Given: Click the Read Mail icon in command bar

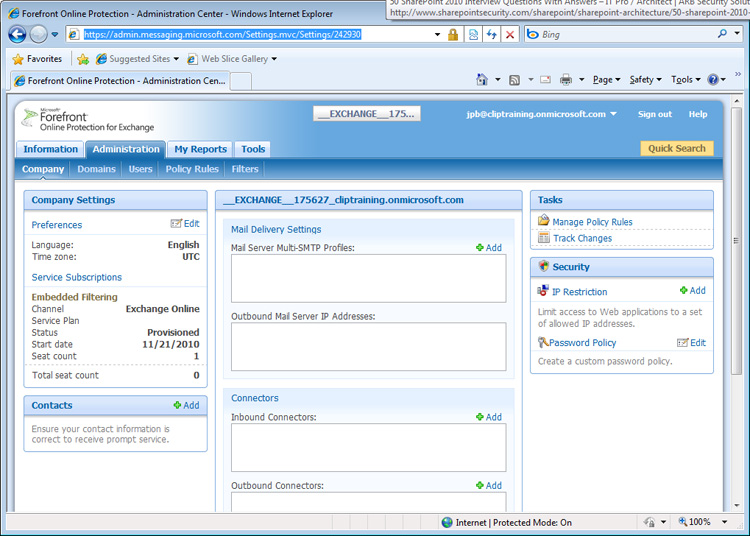Looking at the screenshot, I should (x=545, y=80).
